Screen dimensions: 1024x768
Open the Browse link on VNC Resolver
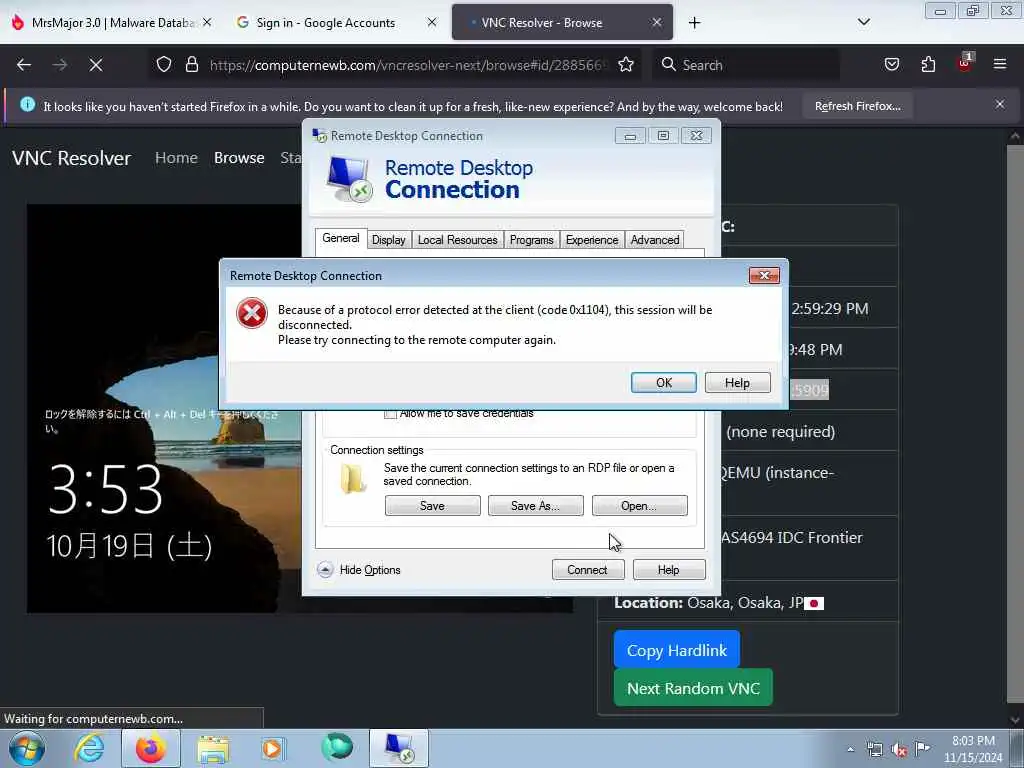[239, 158]
